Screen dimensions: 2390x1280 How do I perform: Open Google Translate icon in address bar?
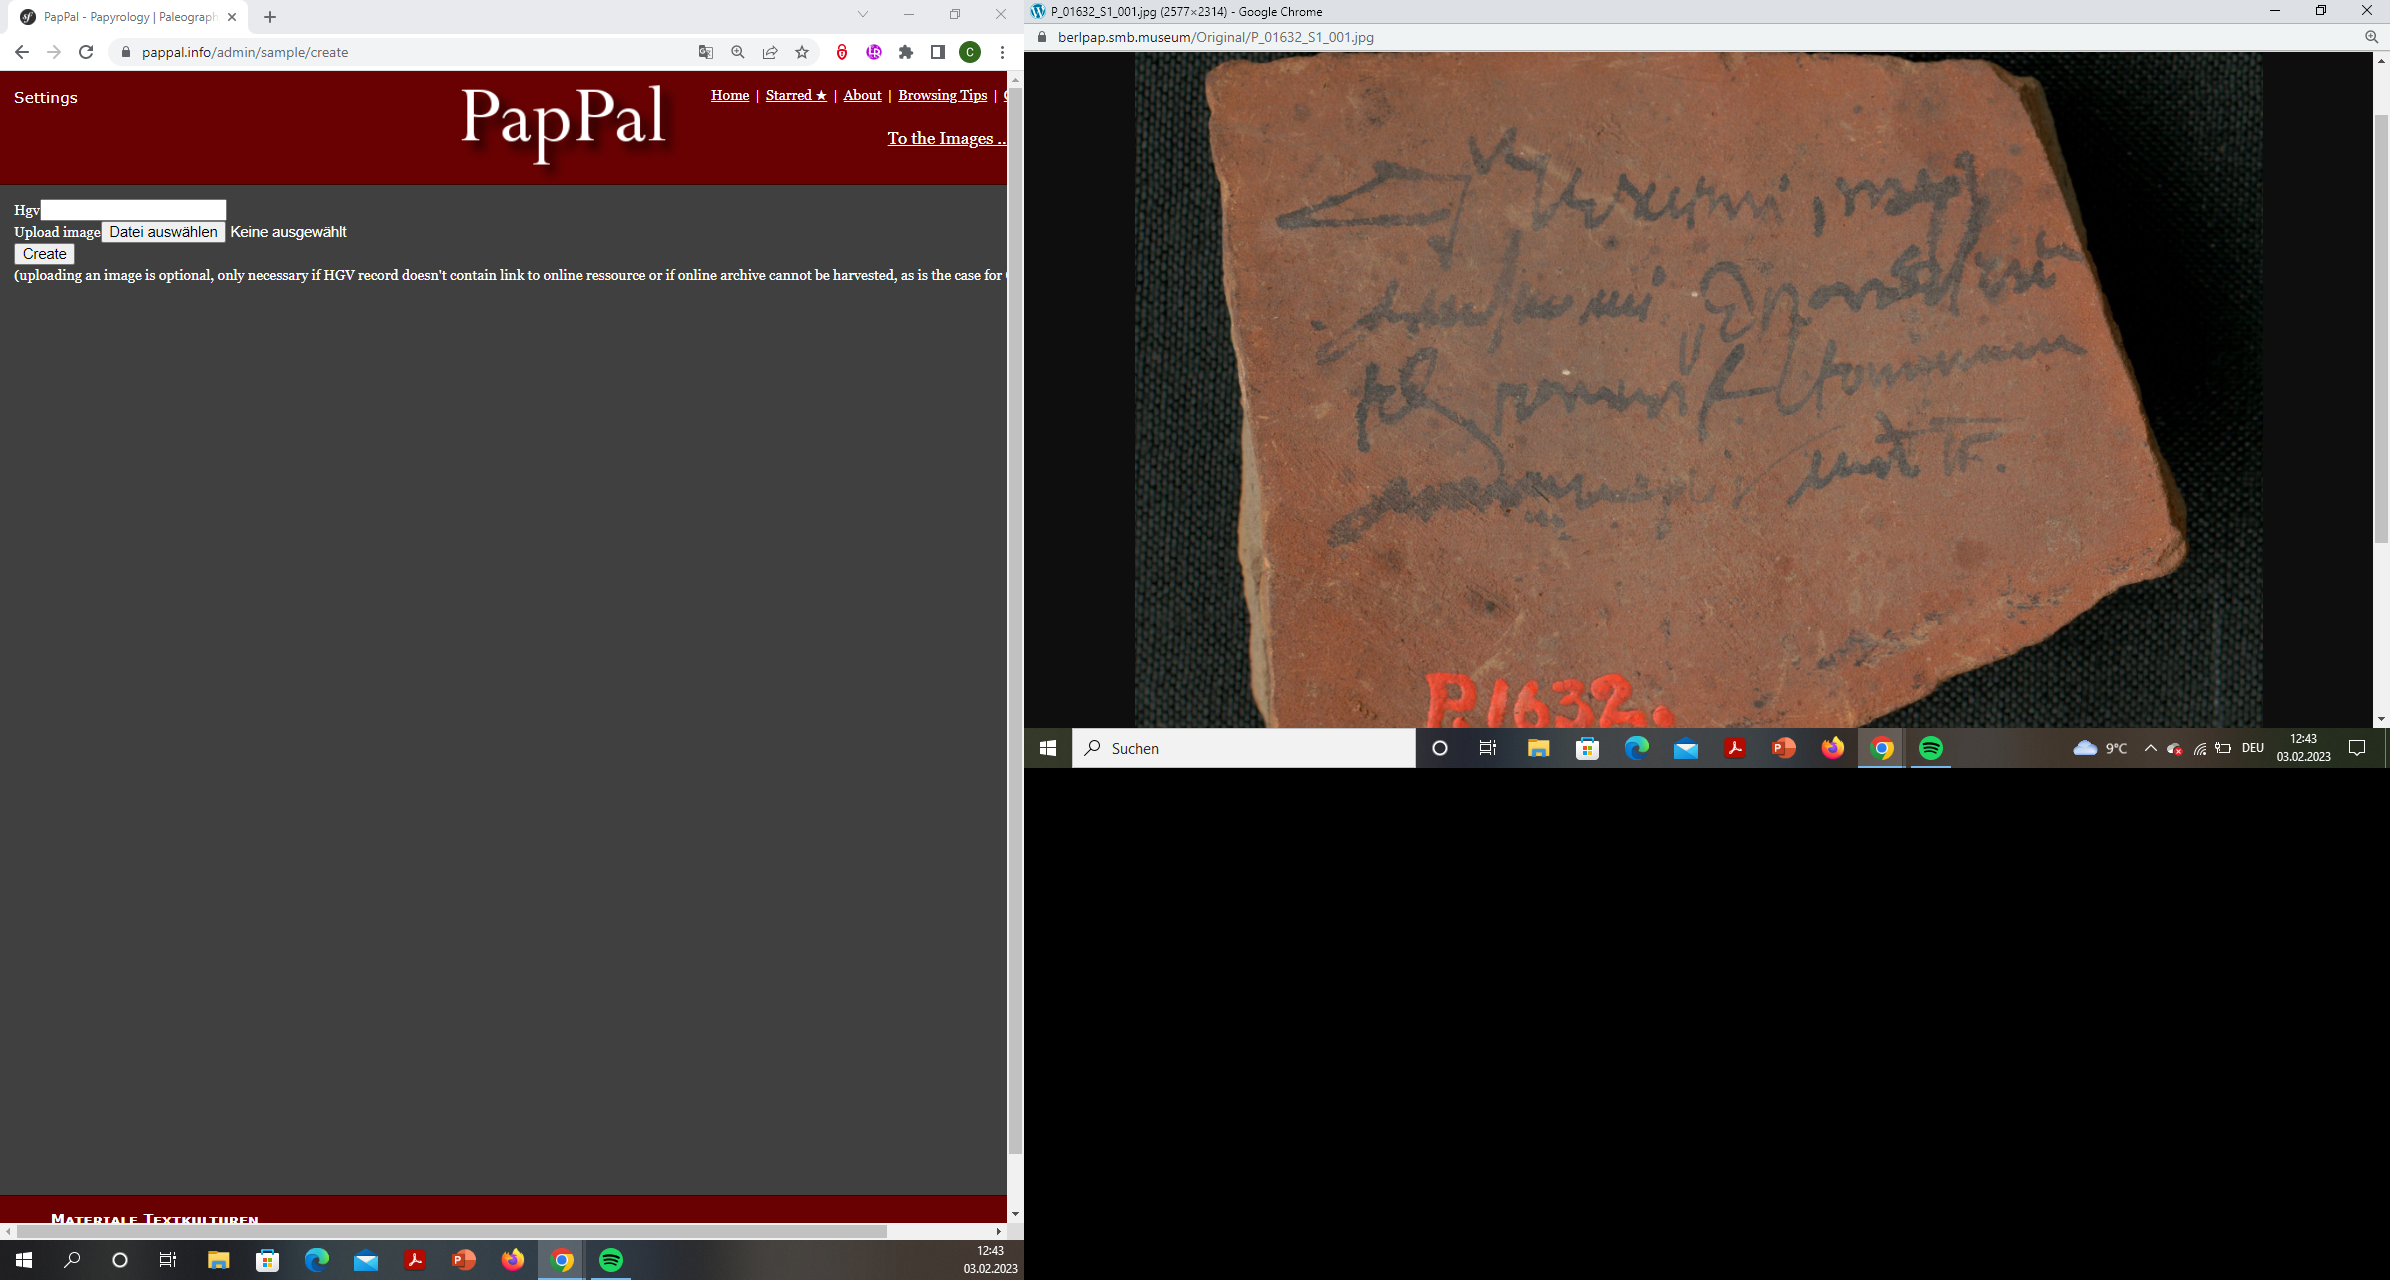tap(706, 52)
